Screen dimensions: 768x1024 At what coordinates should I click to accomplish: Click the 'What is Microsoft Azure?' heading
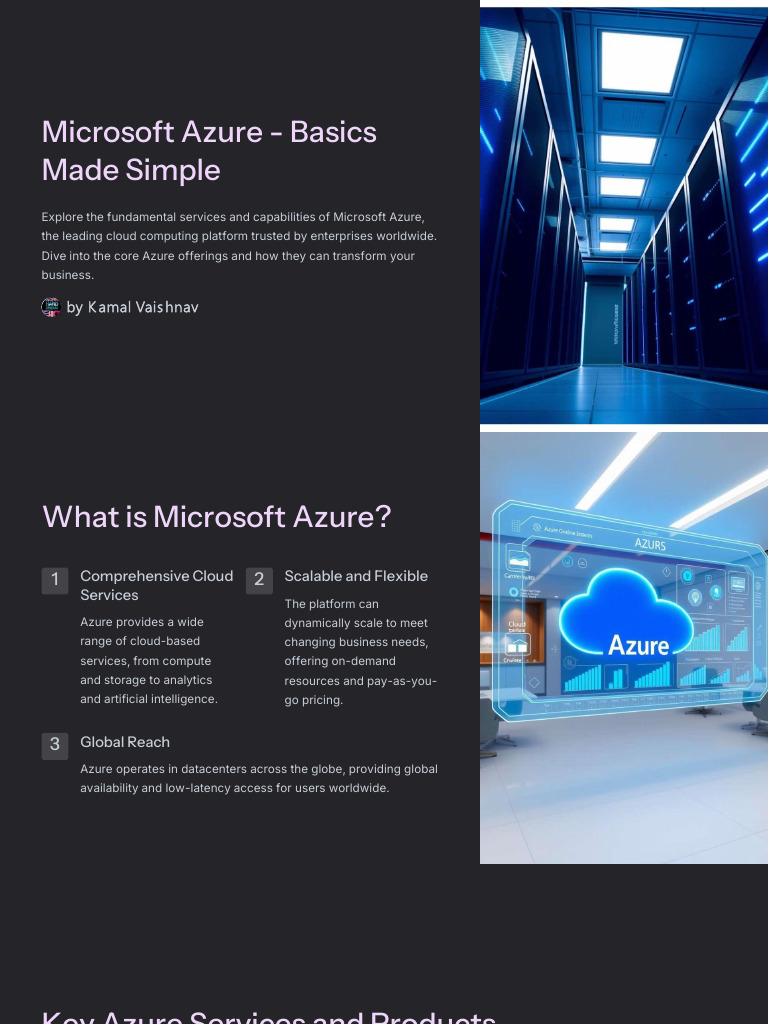(216, 517)
